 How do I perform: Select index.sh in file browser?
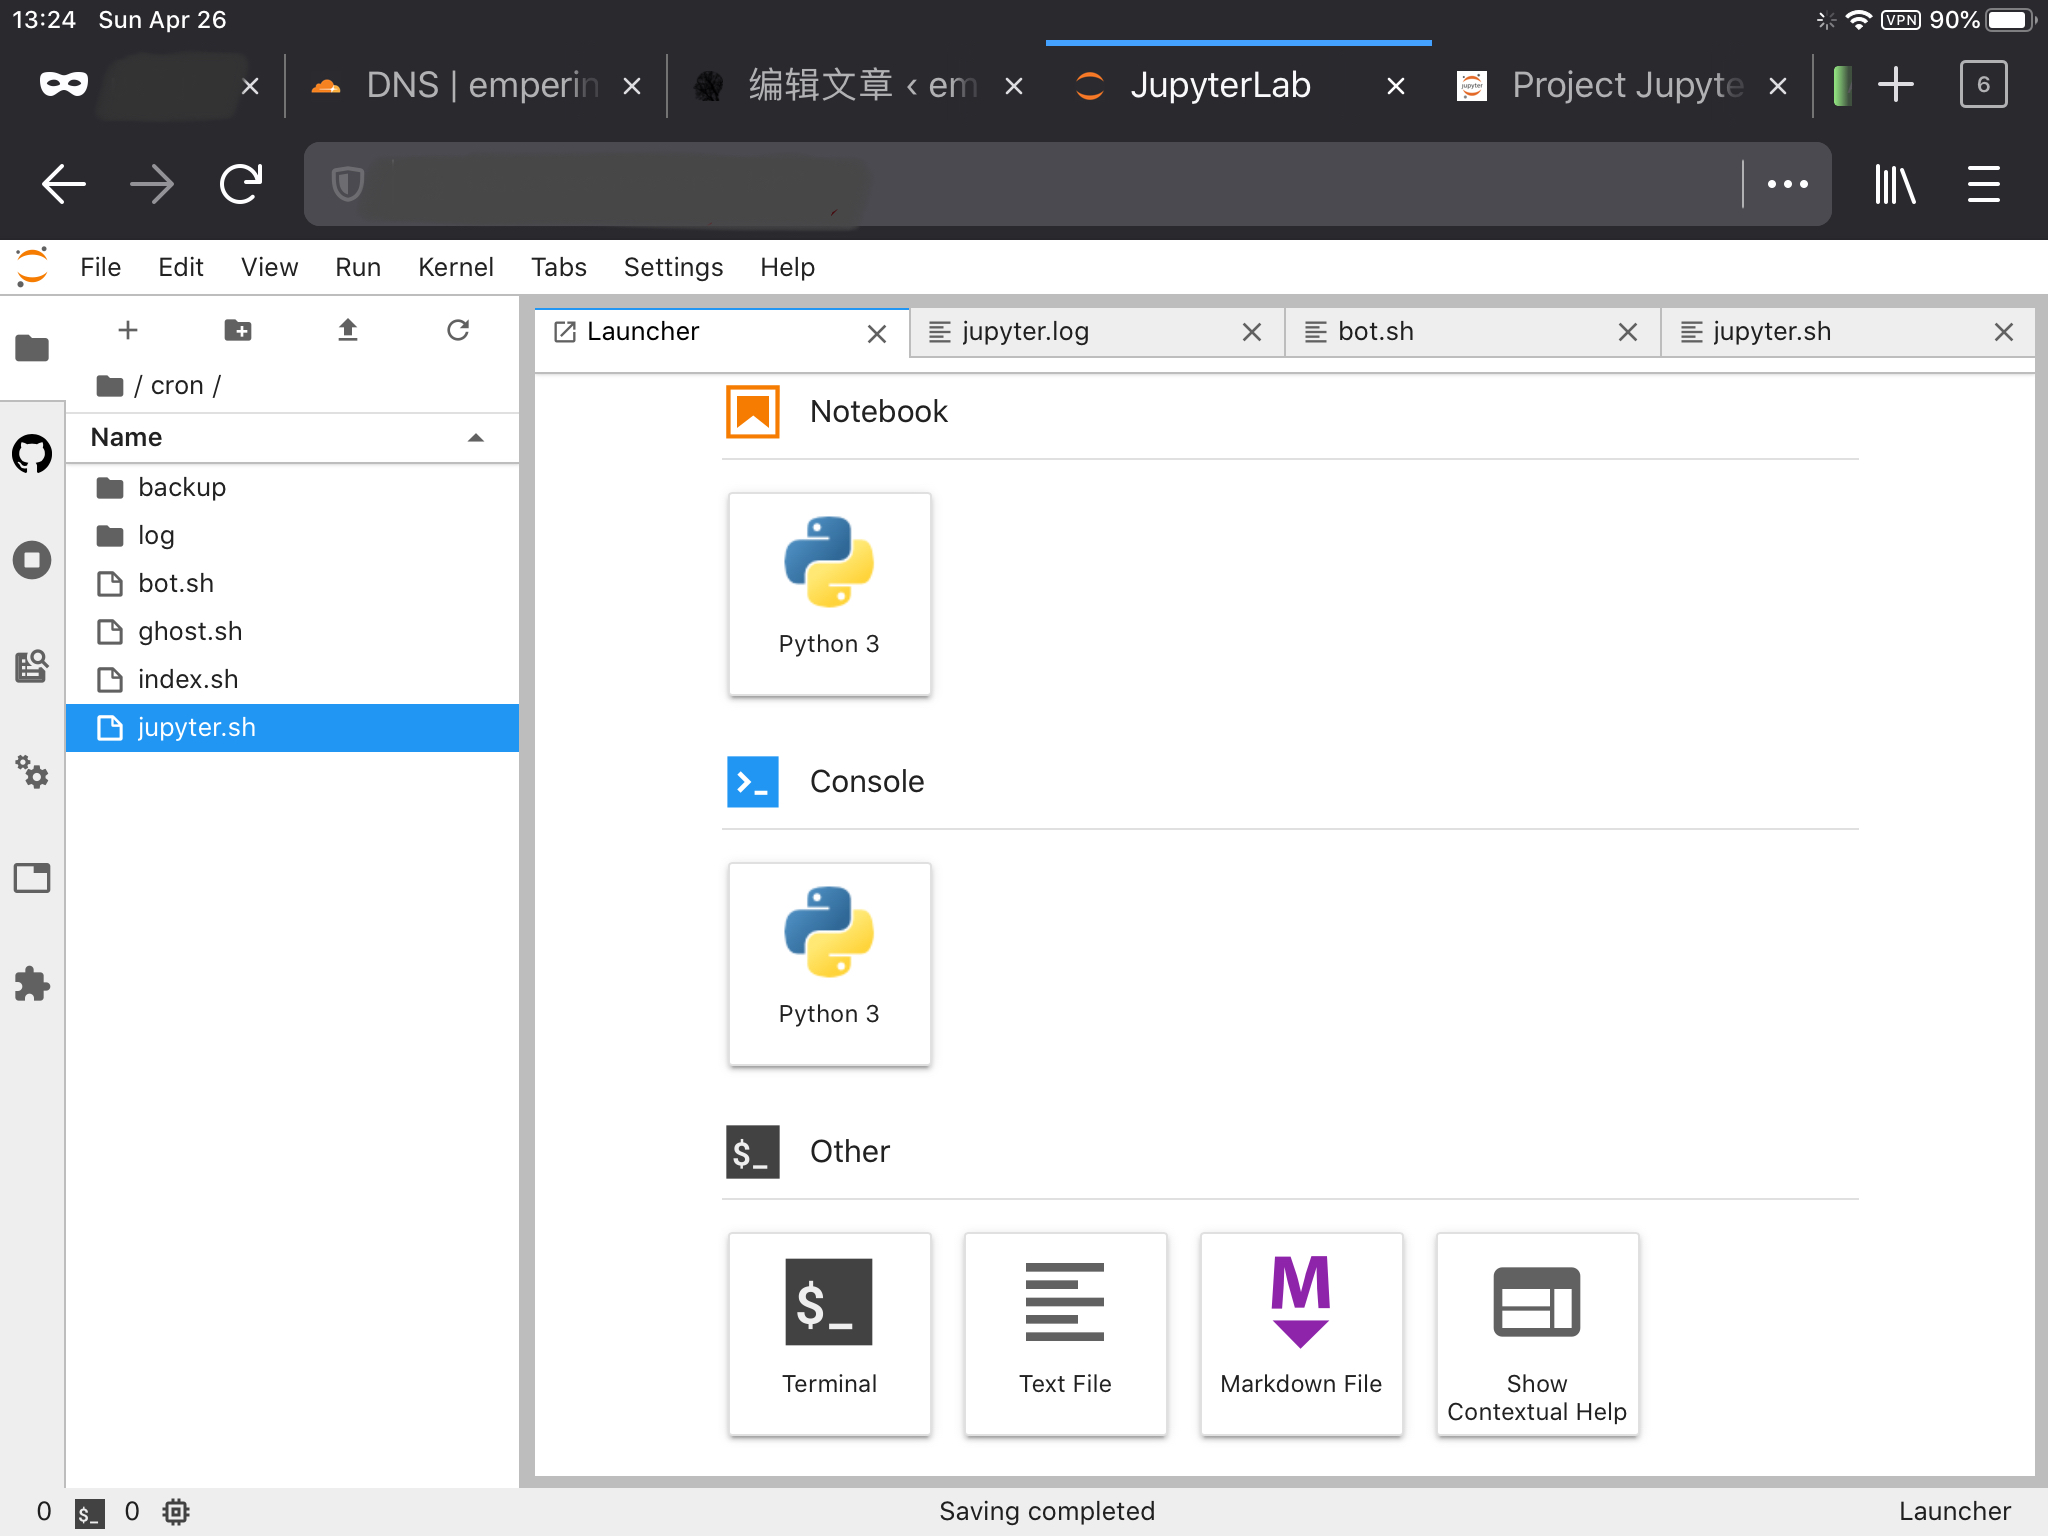292,679
